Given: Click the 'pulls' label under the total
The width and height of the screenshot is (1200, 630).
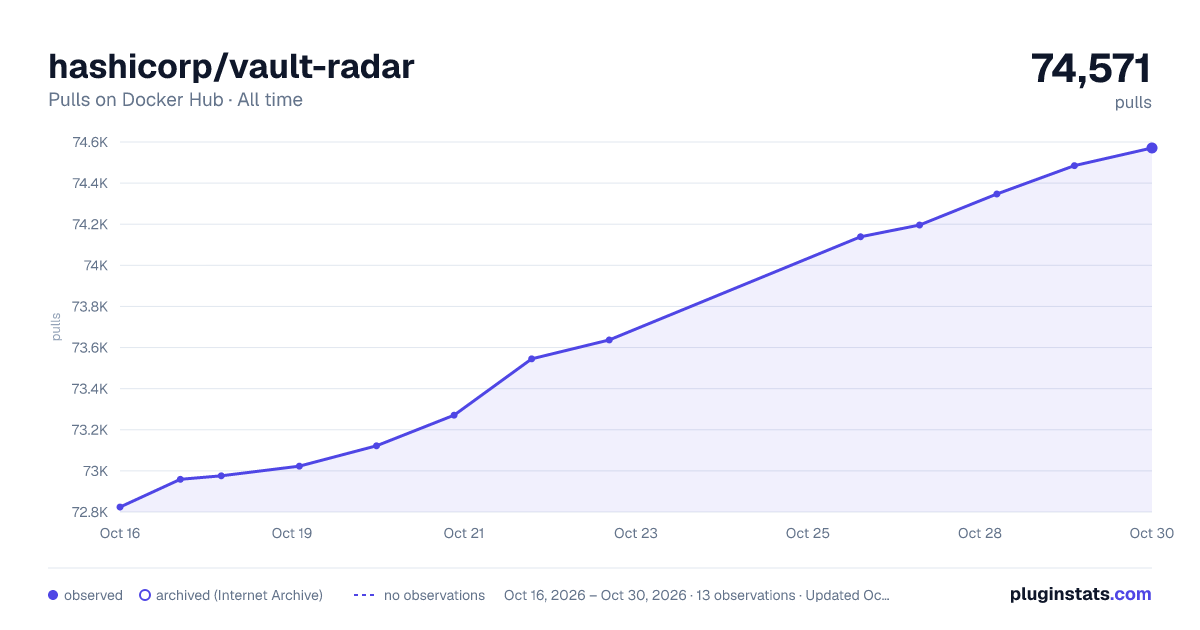Looking at the screenshot, I should point(1134,102).
